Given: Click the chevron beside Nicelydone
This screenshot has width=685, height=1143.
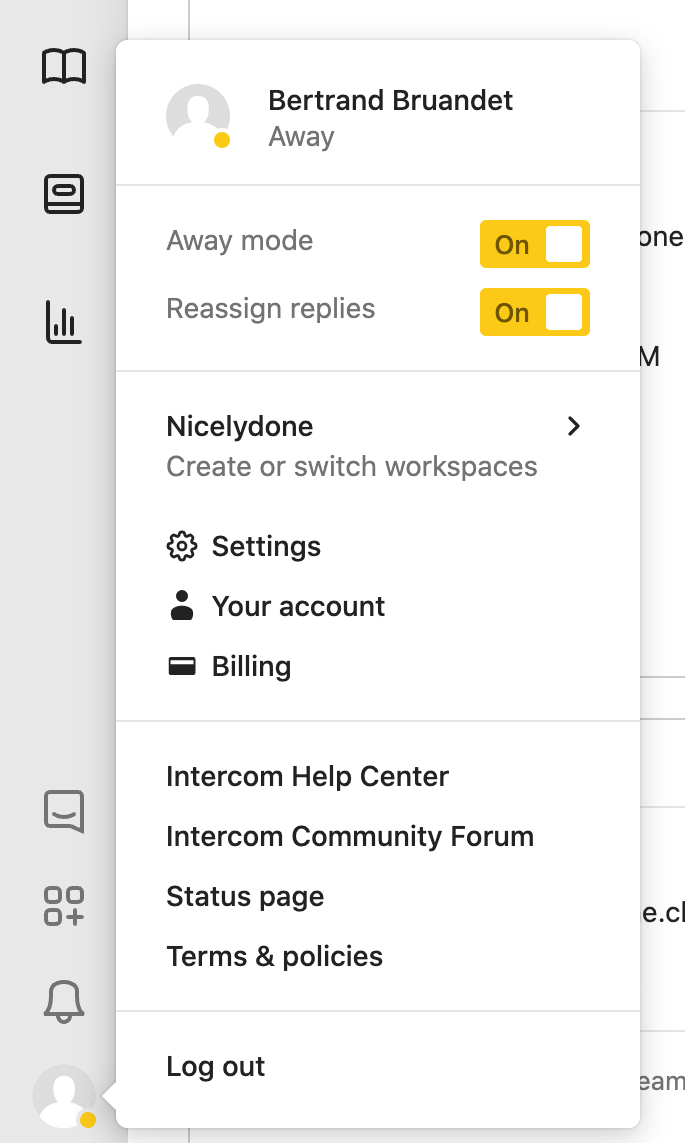Looking at the screenshot, I should (573, 426).
